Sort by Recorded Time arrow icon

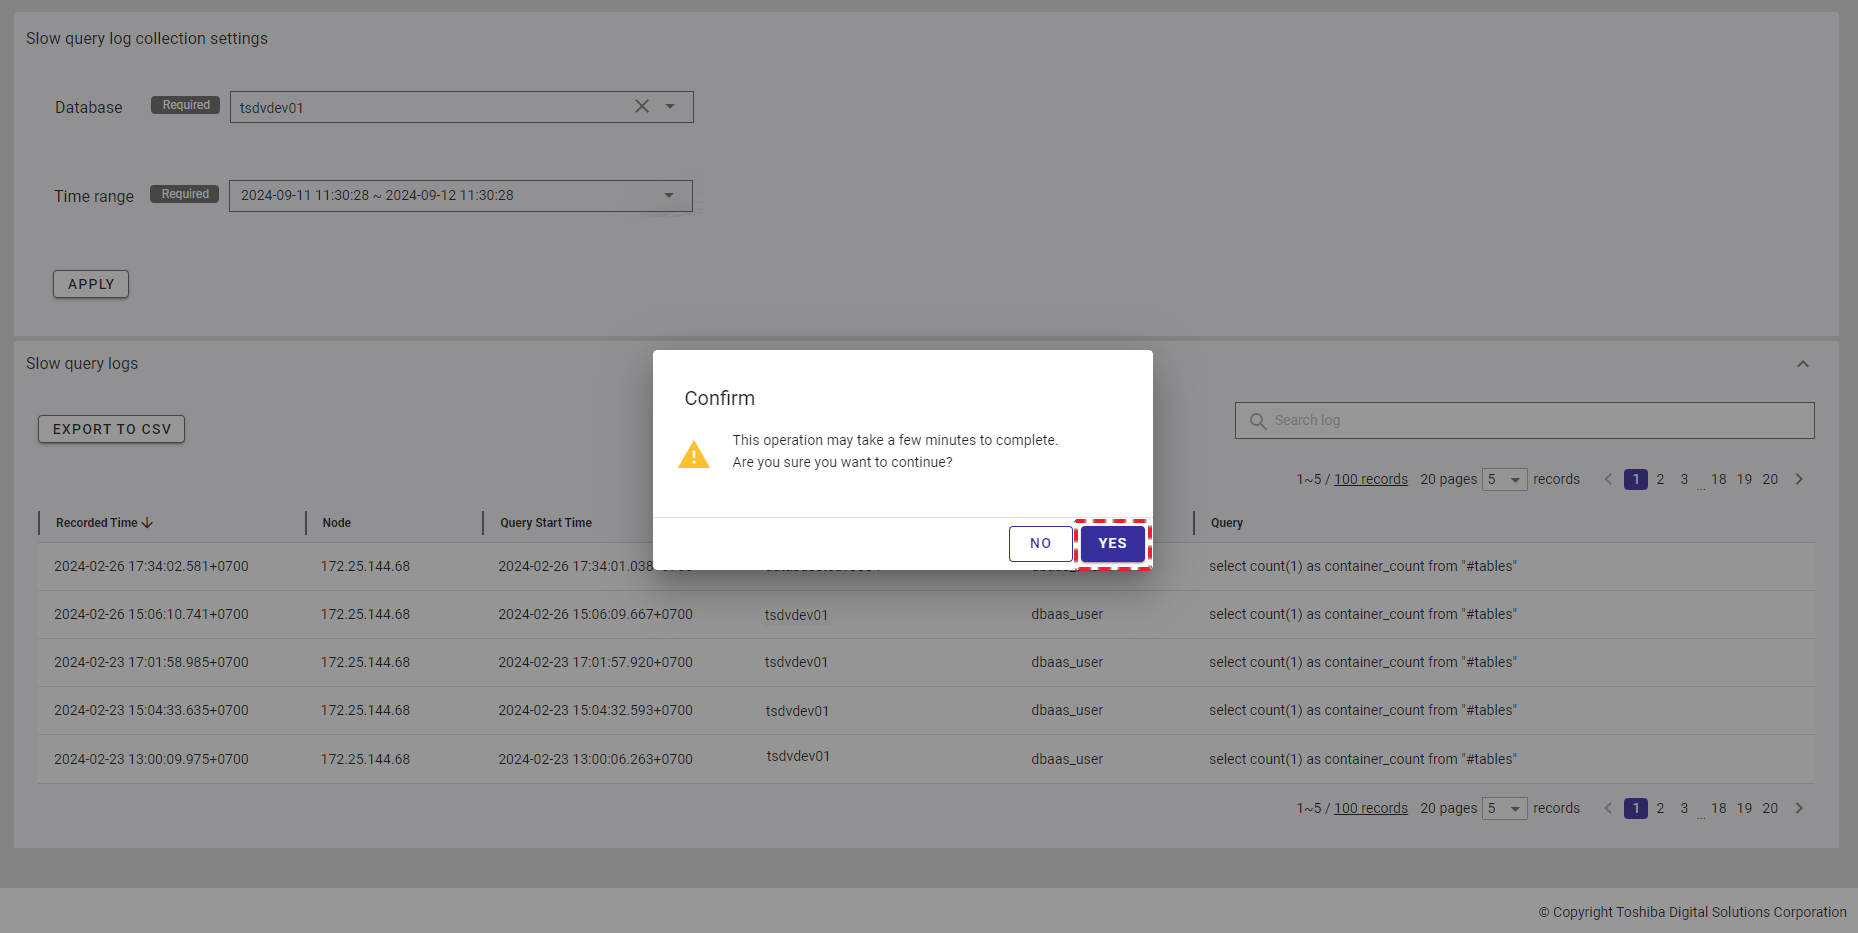[148, 523]
